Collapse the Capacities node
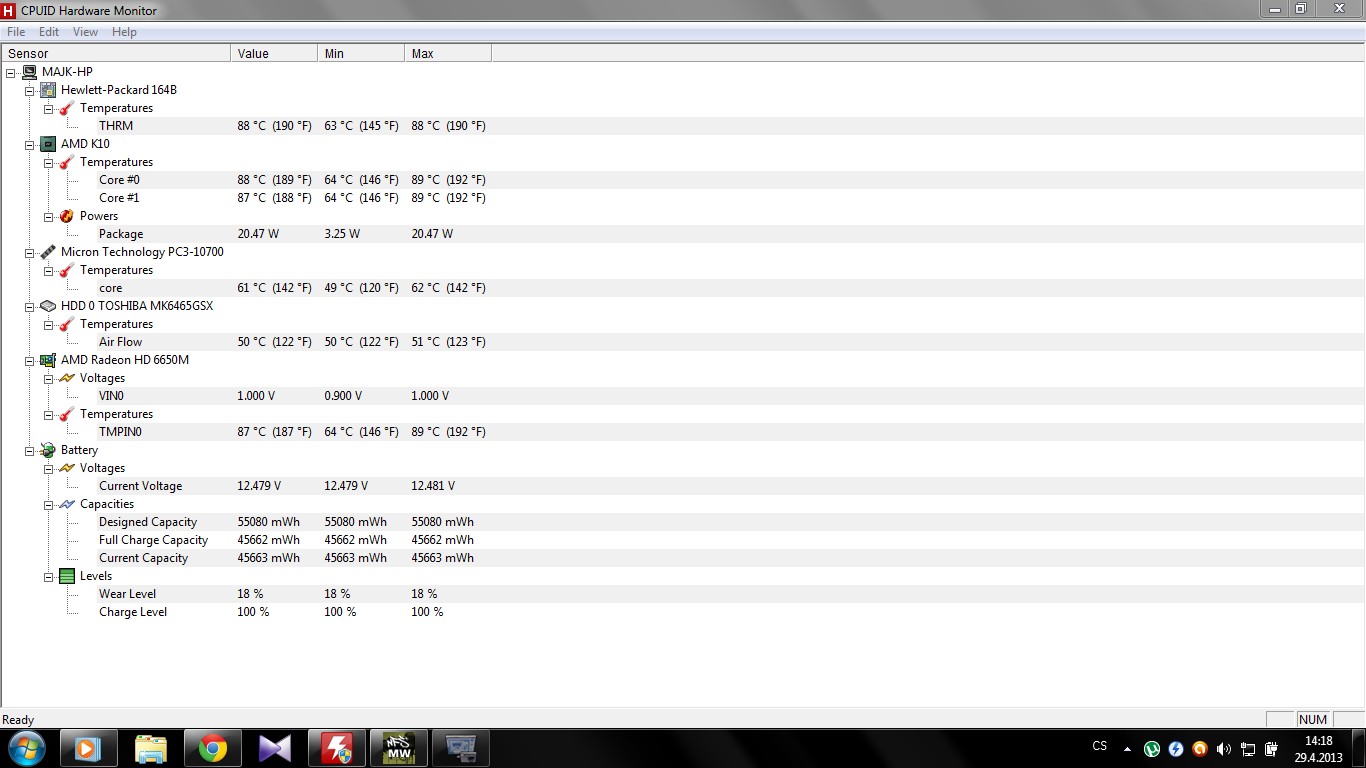The width and height of the screenshot is (1366, 768). [48, 504]
